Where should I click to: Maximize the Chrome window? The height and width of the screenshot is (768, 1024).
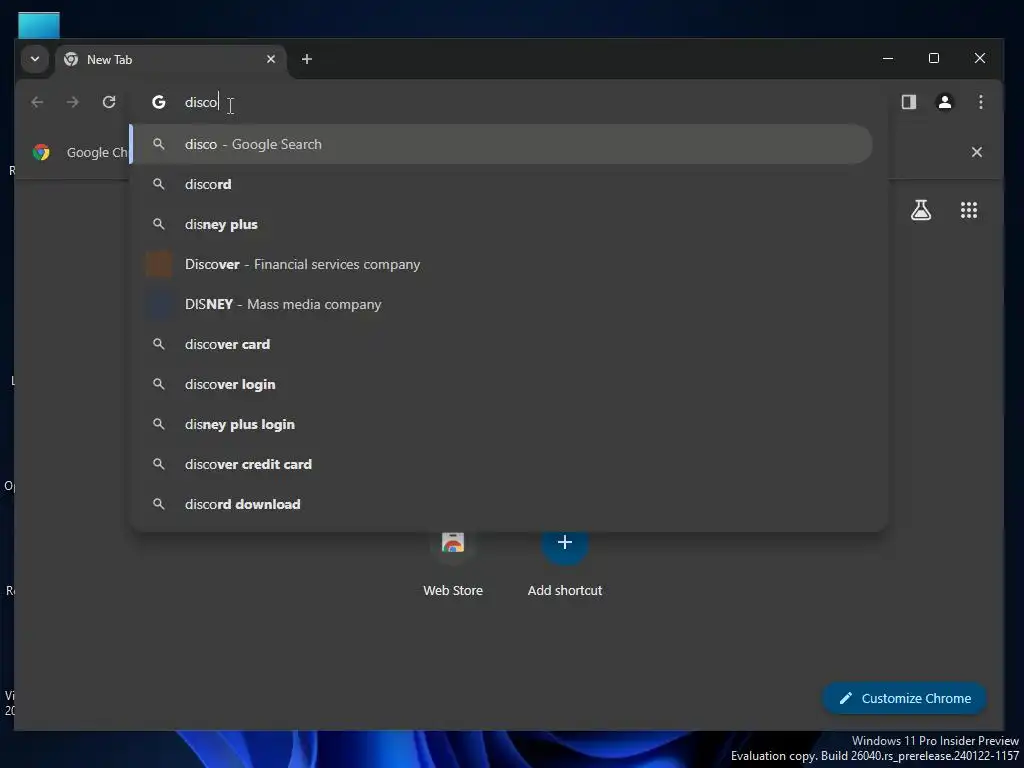point(934,59)
